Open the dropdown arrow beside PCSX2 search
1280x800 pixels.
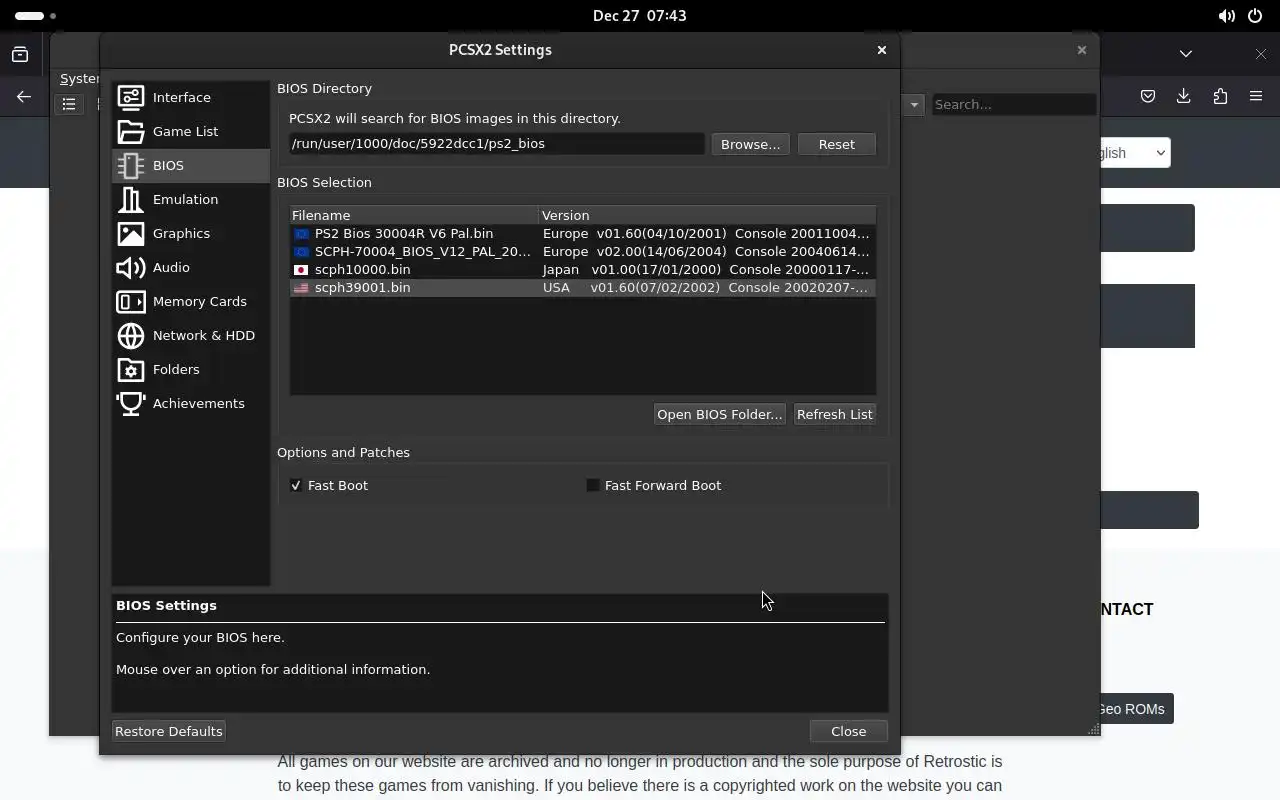click(x=914, y=104)
